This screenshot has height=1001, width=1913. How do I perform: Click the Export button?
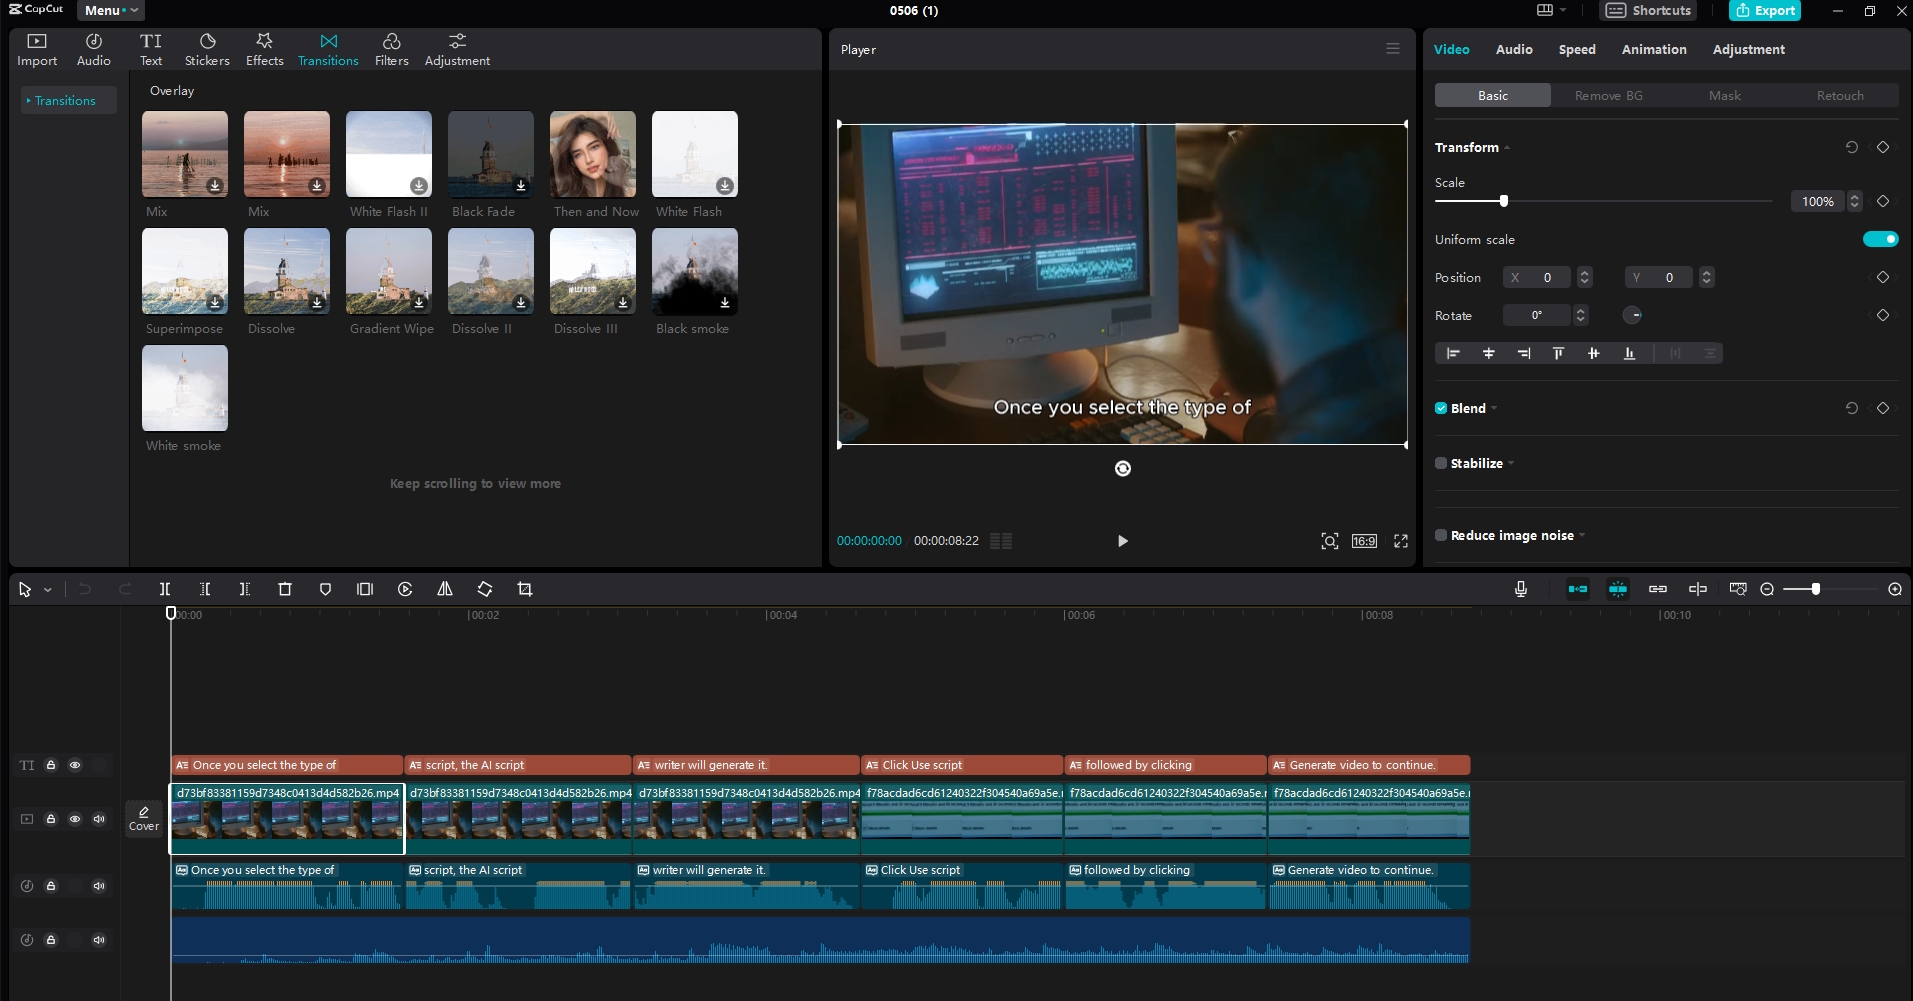click(1765, 10)
